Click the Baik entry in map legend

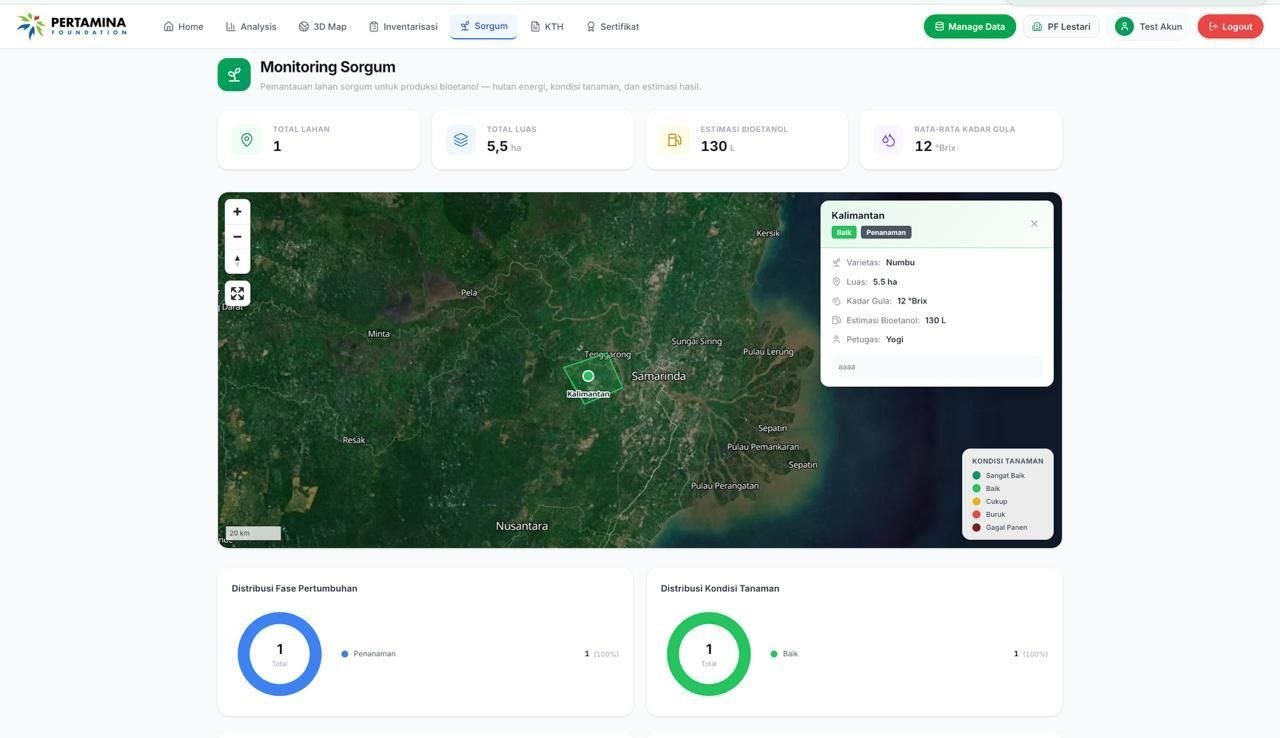986,489
